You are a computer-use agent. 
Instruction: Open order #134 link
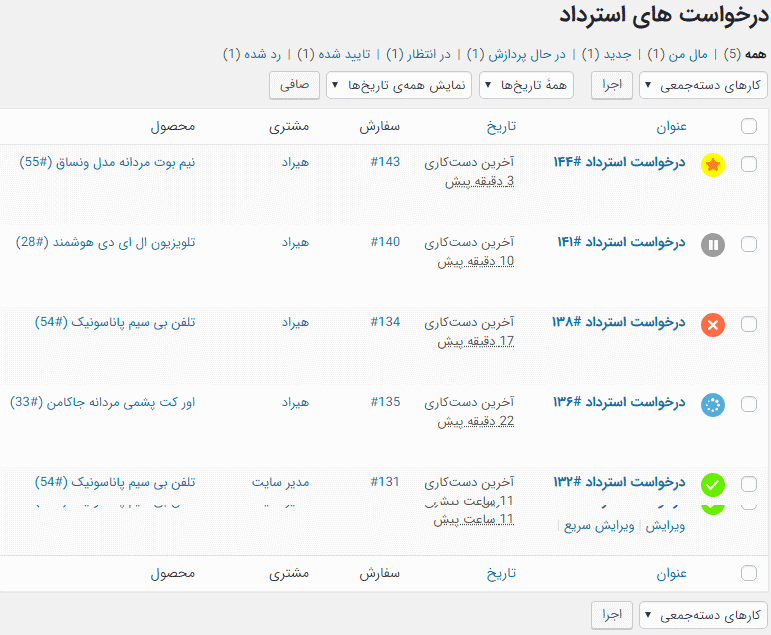pyautogui.click(x=386, y=322)
